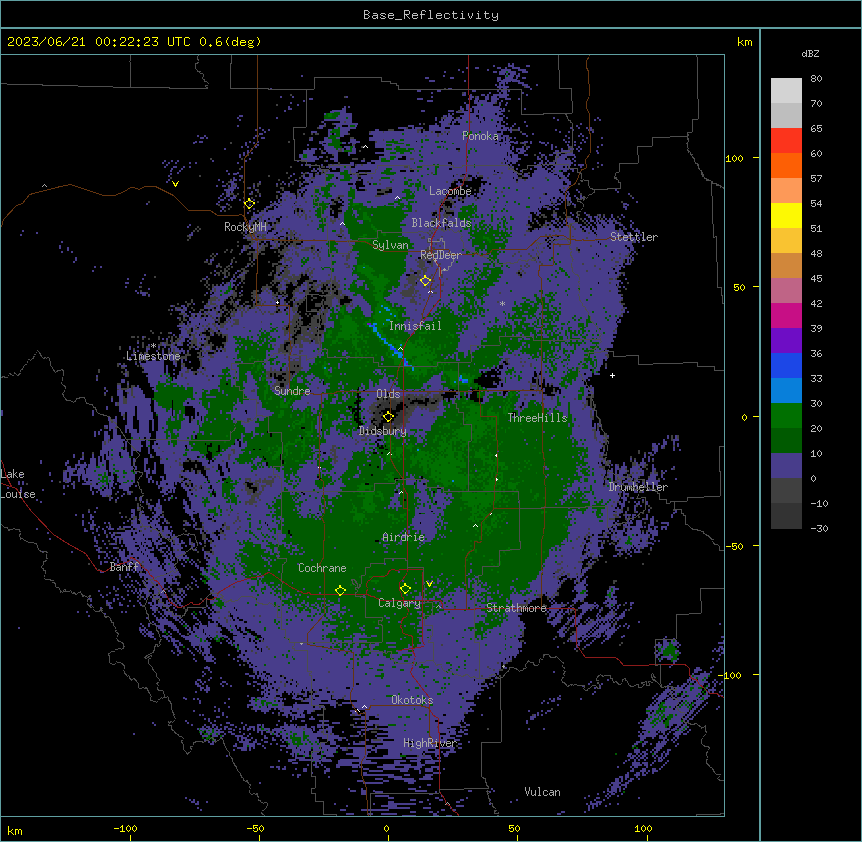This screenshot has width=862, height=842.
Task: Select the royal blue swatch below label 36
Action: (x=786, y=365)
